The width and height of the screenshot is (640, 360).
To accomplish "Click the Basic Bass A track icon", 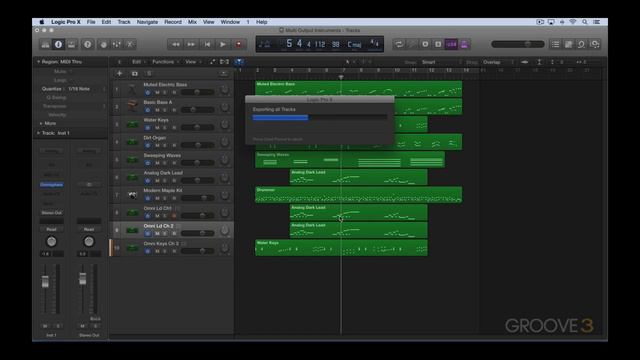I will point(132,106).
